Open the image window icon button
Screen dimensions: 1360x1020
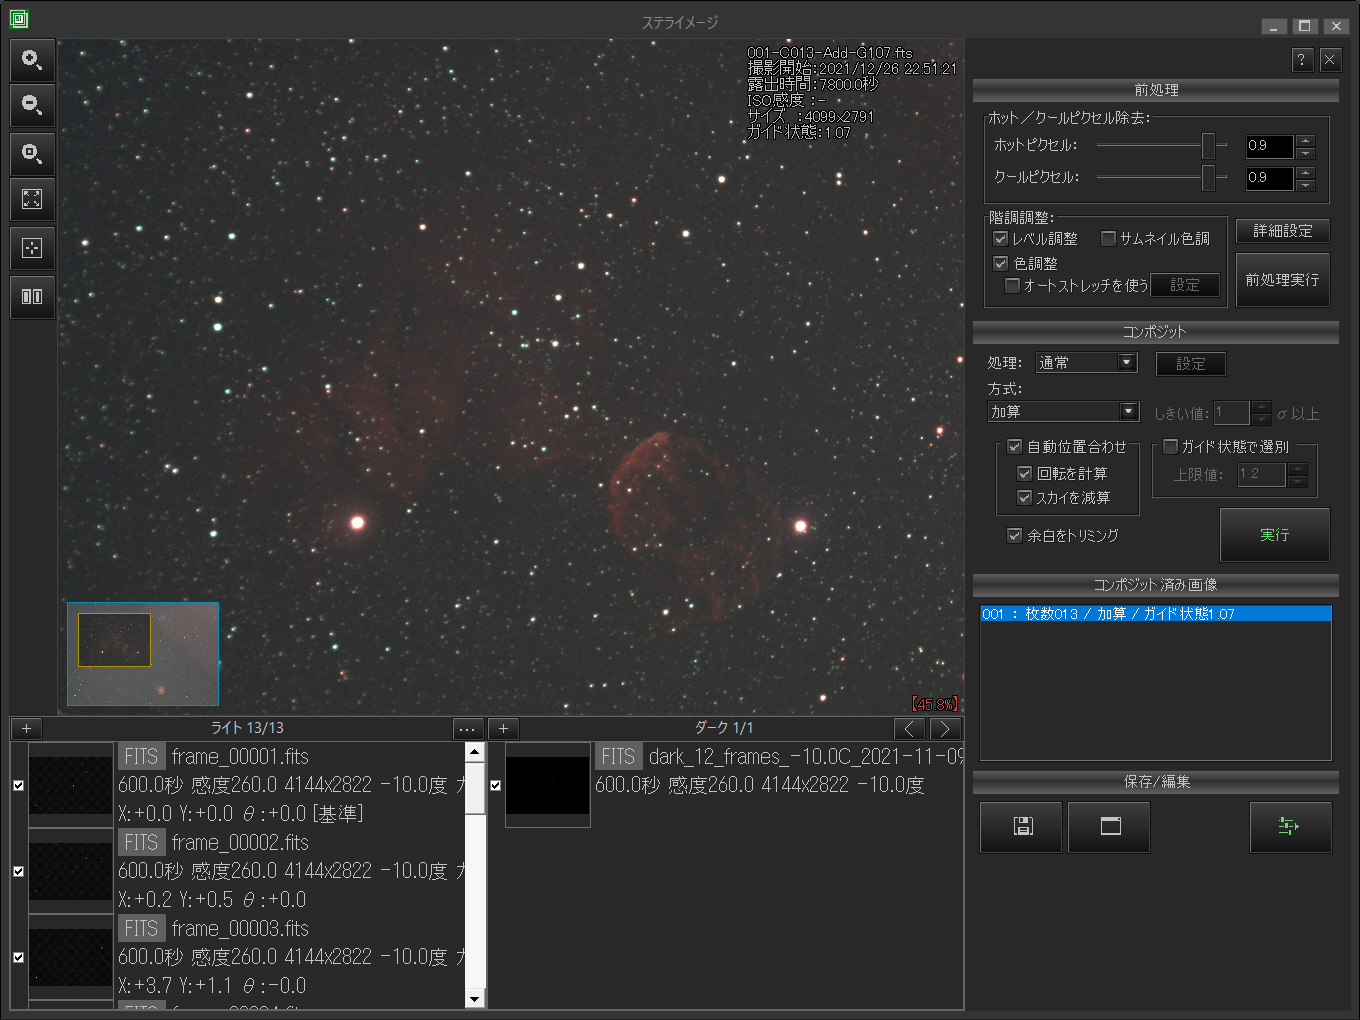1109,826
